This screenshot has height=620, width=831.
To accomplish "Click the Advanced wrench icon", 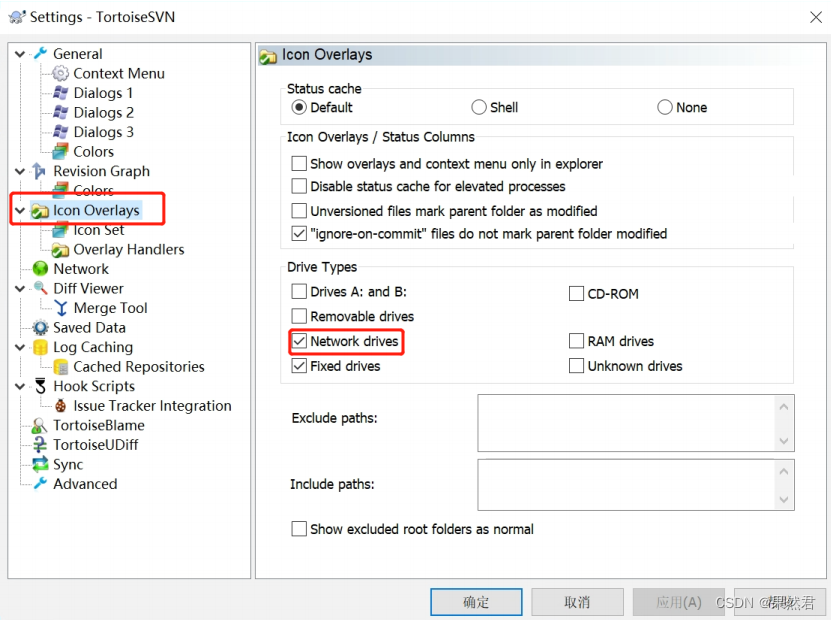I will tap(40, 484).
